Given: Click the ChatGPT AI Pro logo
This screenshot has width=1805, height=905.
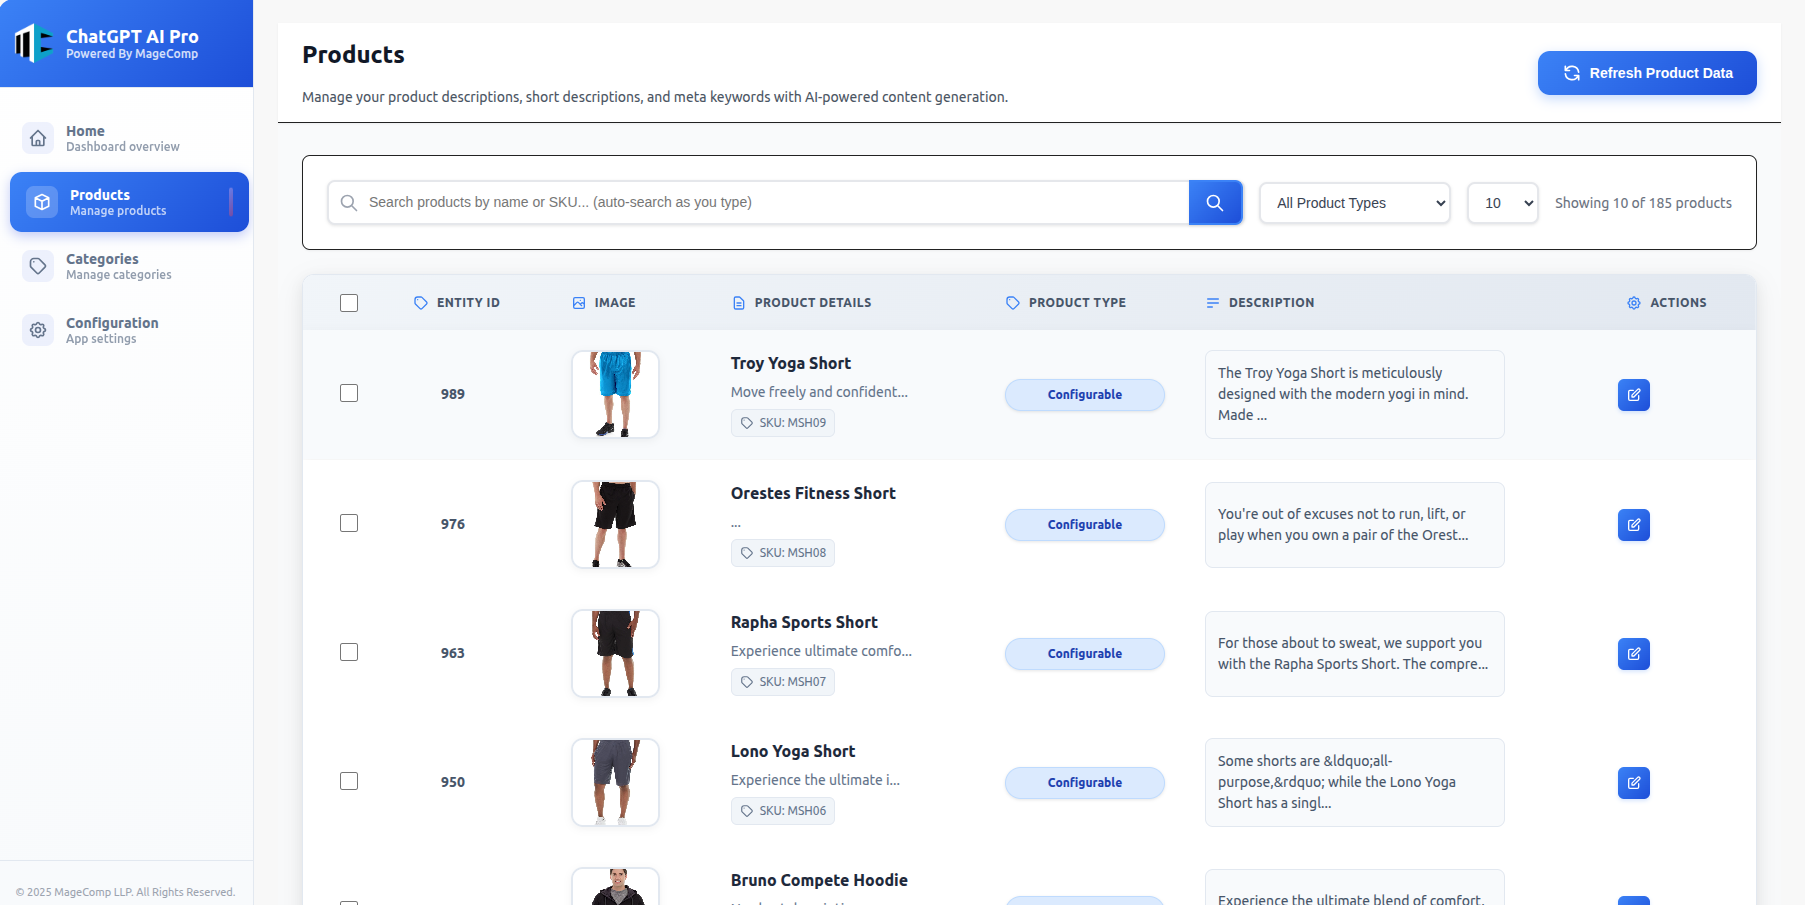Looking at the screenshot, I should (x=35, y=43).
